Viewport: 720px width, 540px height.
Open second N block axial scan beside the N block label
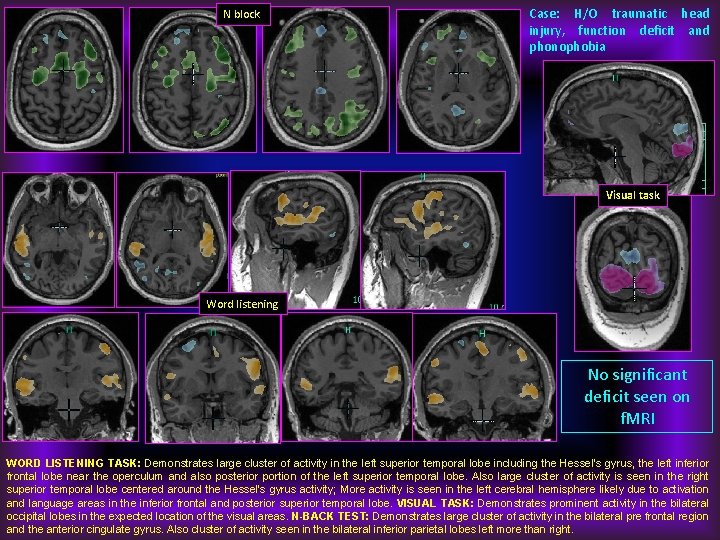point(193,79)
